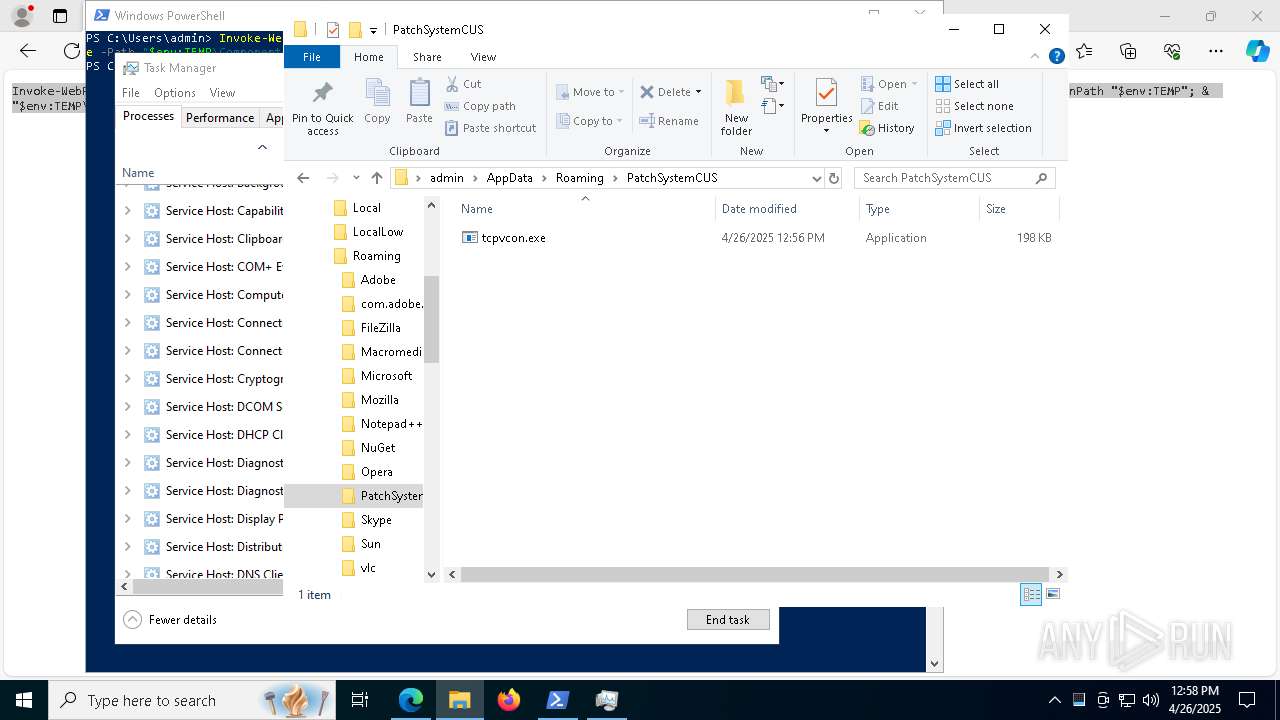Switch to large icons view button
The height and width of the screenshot is (720, 1280).
(x=1052, y=594)
